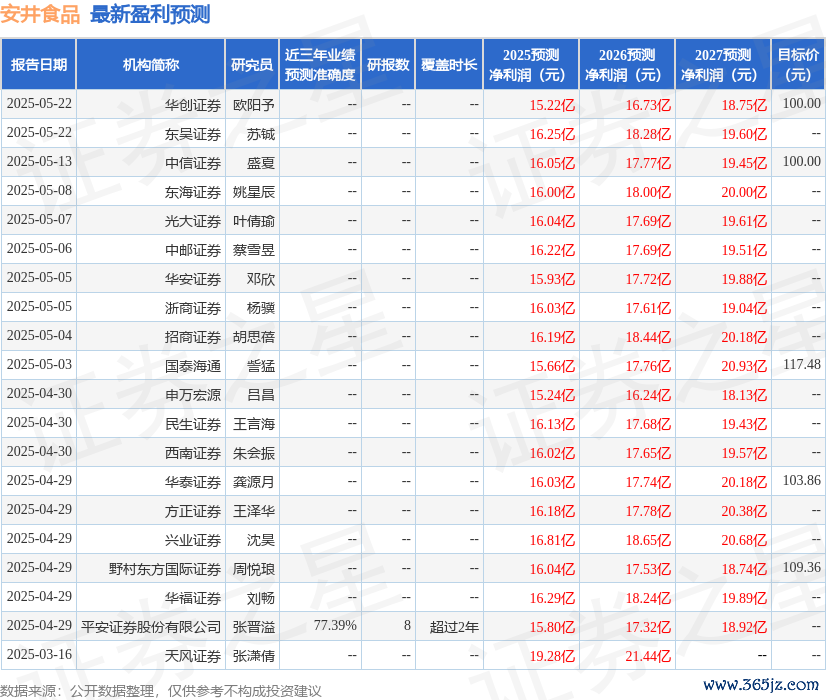
Task: Click the 2025预测净利润 header
Action: coord(531,64)
